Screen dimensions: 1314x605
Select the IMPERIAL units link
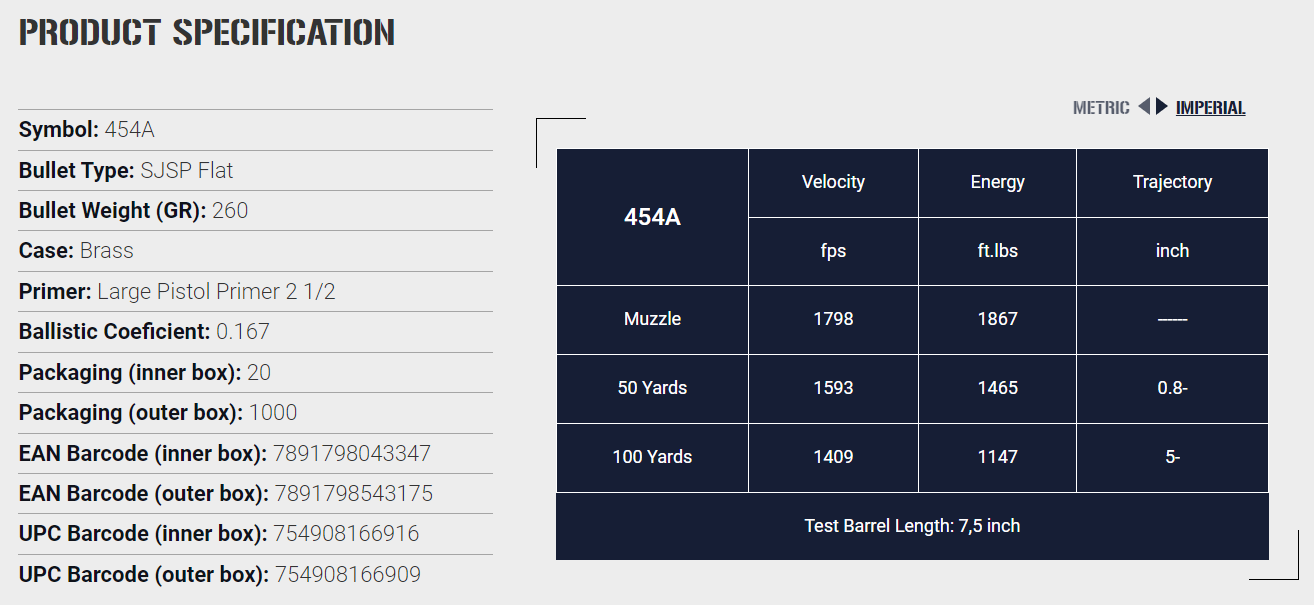point(1210,108)
